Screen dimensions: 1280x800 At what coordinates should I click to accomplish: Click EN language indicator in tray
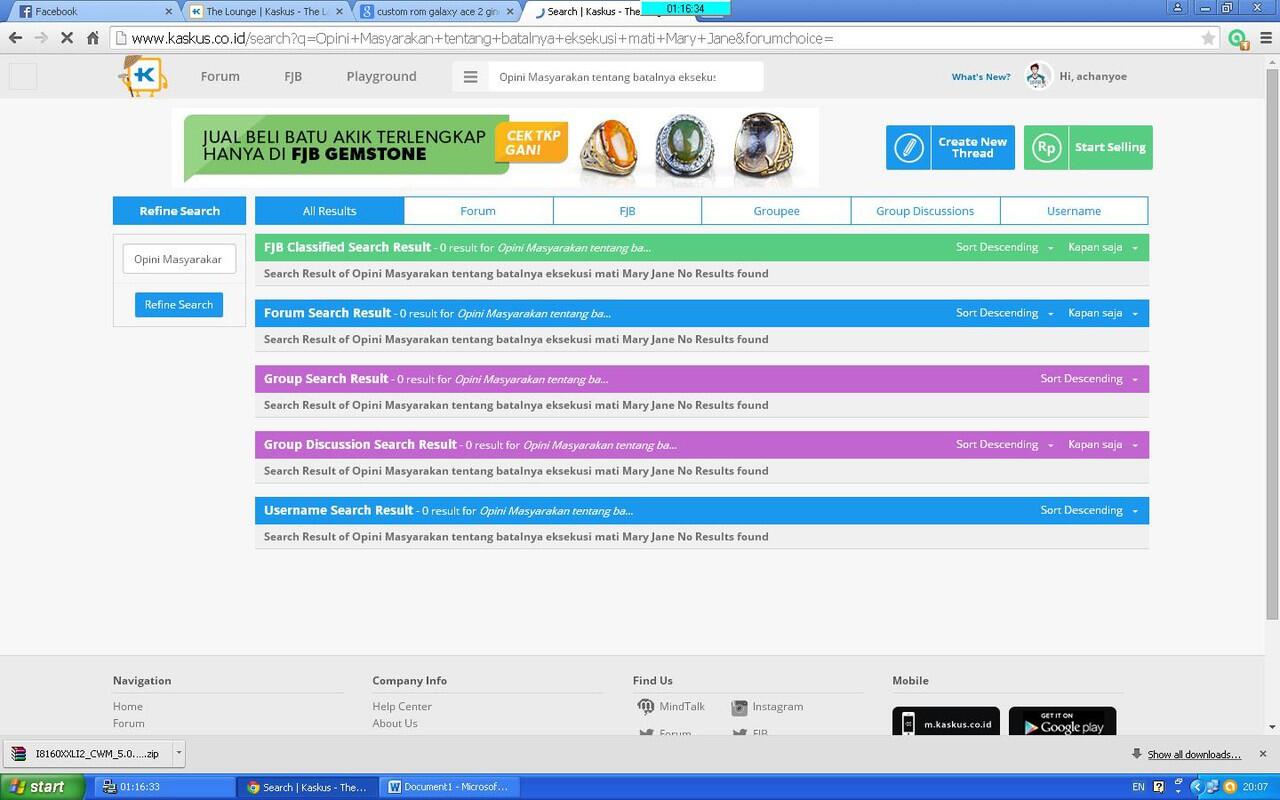coord(1138,787)
